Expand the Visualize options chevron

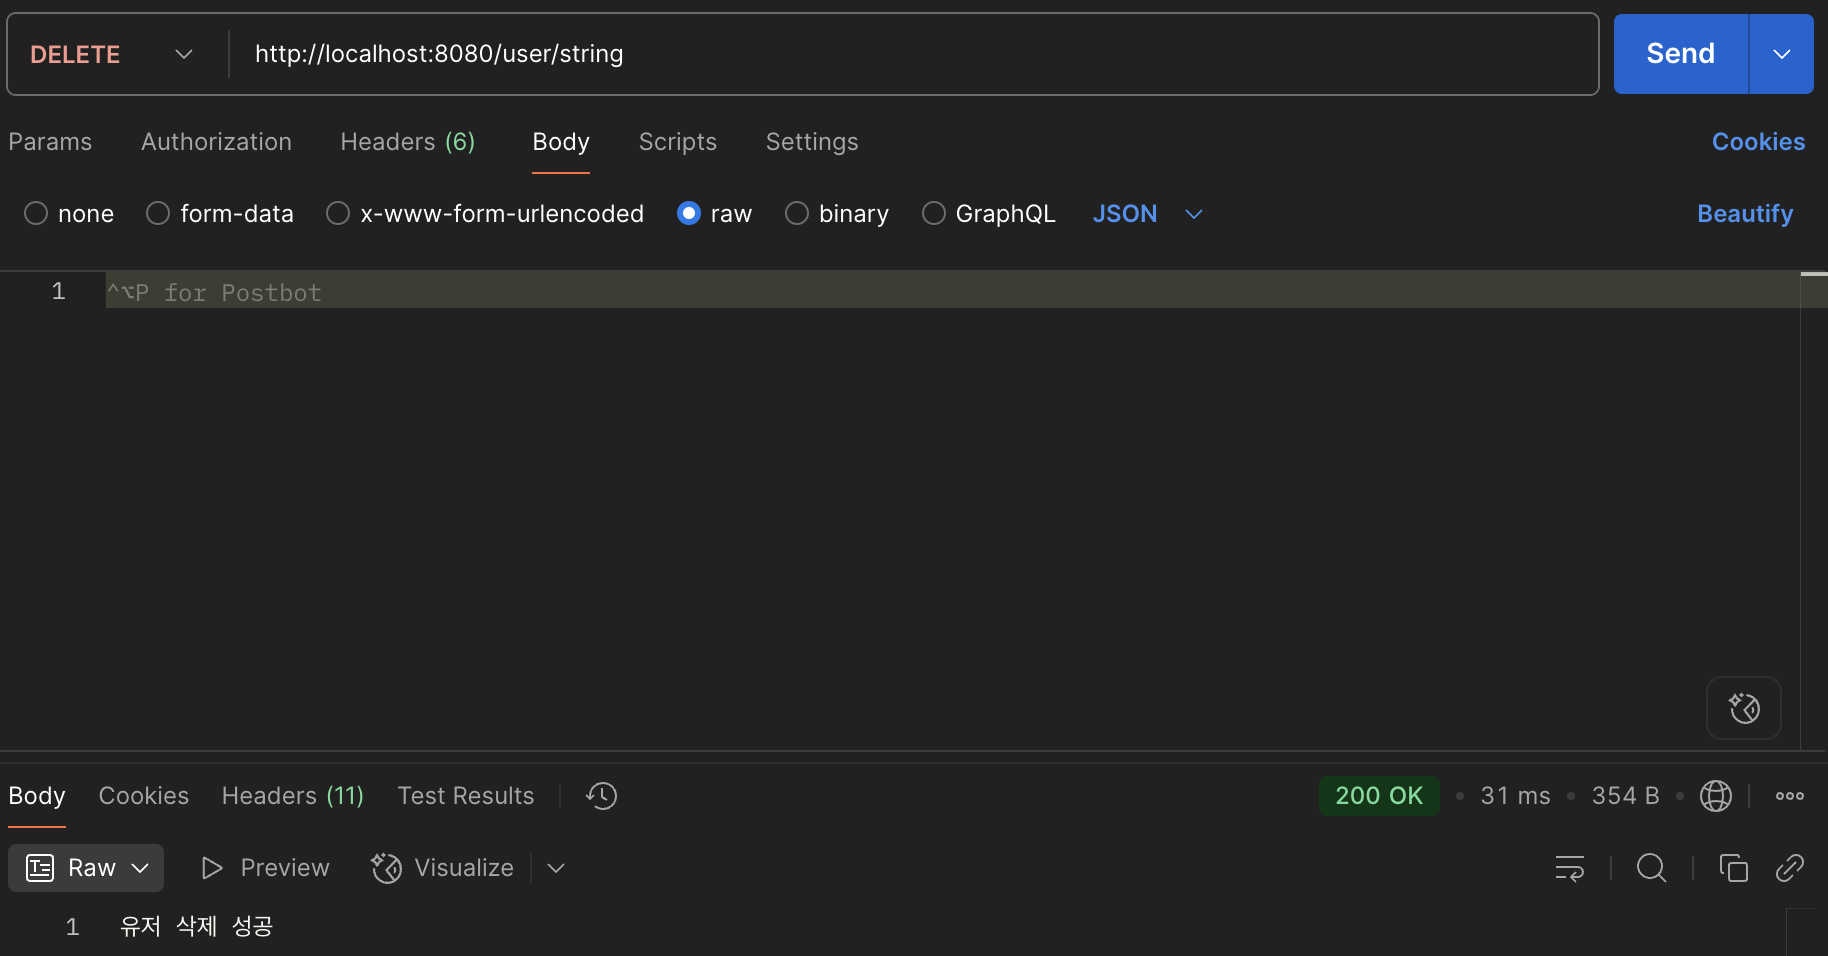(x=556, y=868)
